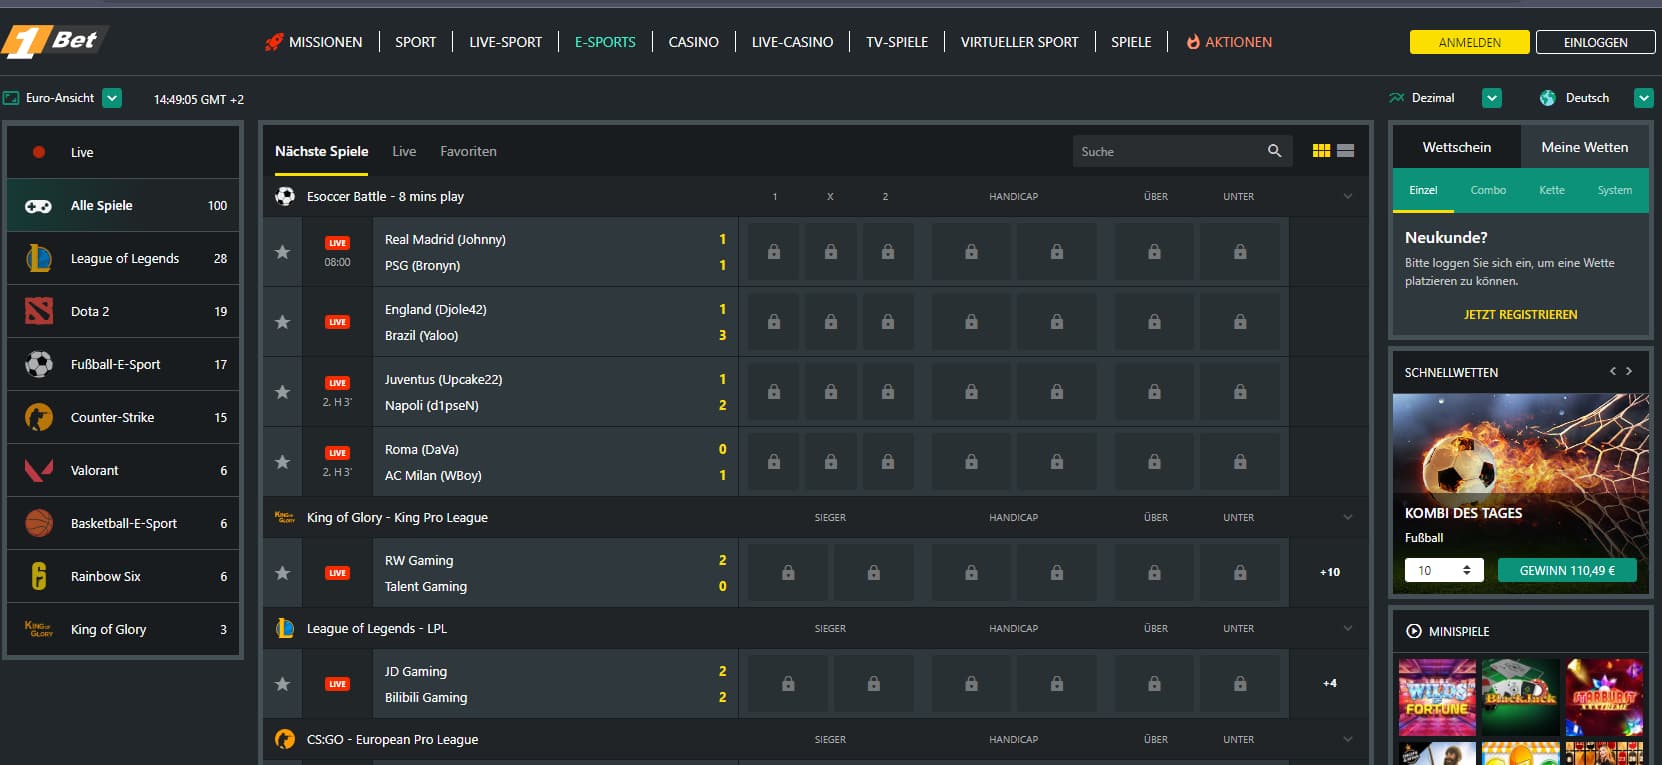Select the Counter-Strike sidebar icon
Image resolution: width=1662 pixels, height=765 pixels.
(x=38, y=417)
